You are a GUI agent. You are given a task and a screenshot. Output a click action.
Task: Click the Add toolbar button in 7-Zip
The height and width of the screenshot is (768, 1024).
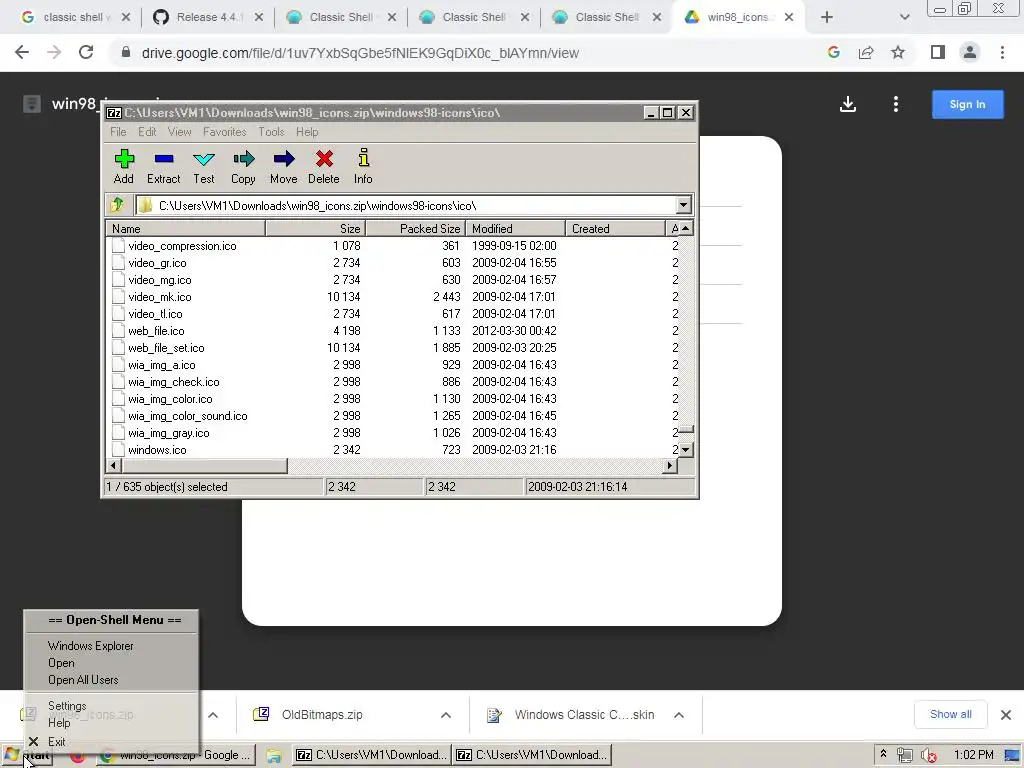tap(123, 167)
